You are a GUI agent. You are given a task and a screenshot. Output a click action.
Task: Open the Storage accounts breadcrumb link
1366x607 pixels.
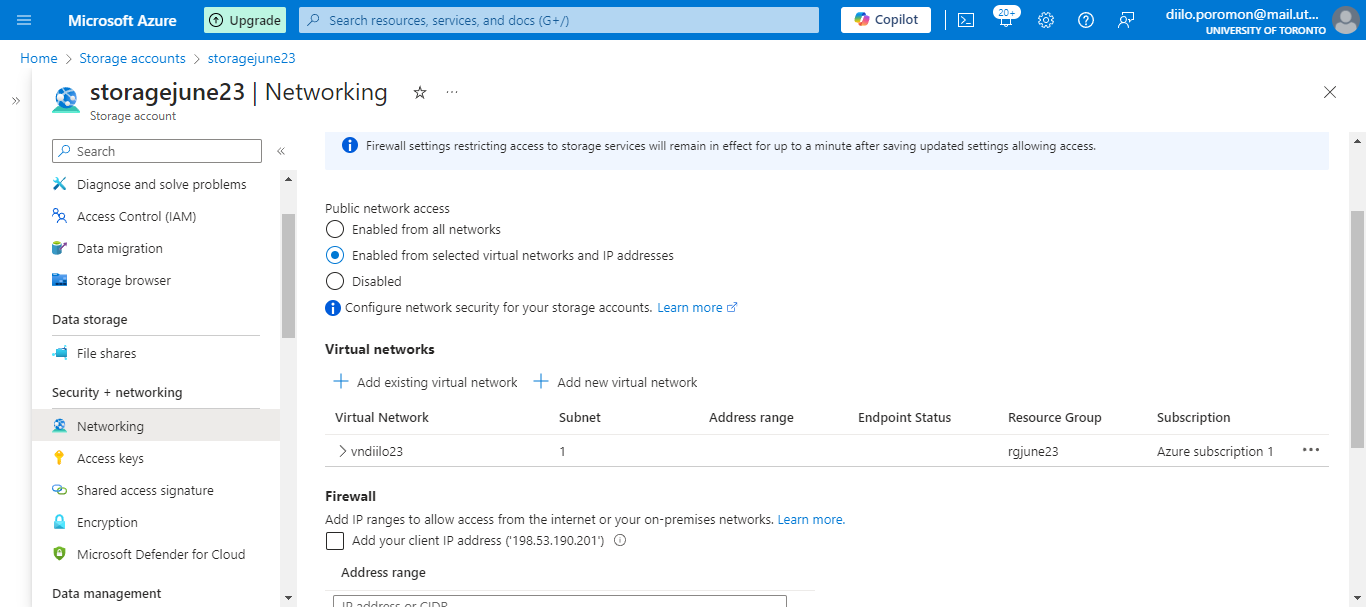(x=132, y=59)
